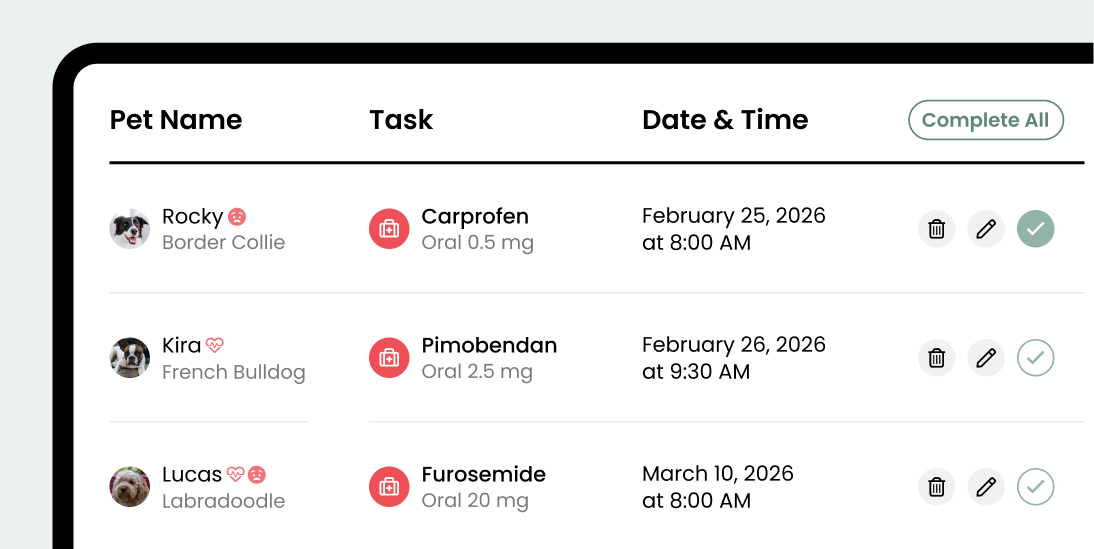Delete Rocky's Carprofen task with trash icon

coord(936,229)
